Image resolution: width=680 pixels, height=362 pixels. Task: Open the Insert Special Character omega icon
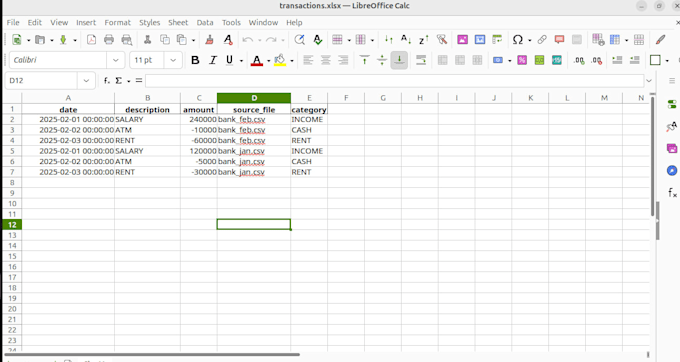pyautogui.click(x=517, y=40)
